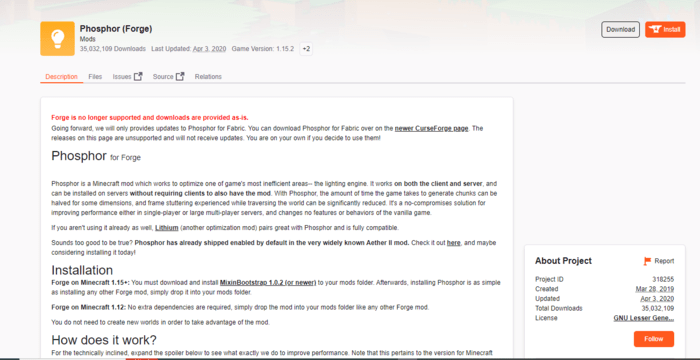
Task: Click the Project ID value 318255
Action: 663,279
